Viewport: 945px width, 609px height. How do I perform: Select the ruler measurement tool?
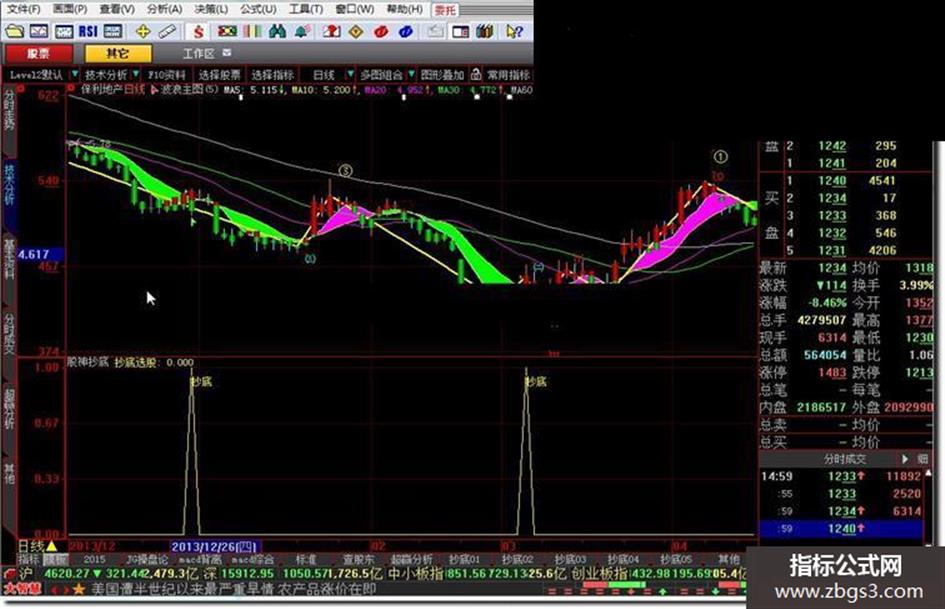(x=167, y=31)
